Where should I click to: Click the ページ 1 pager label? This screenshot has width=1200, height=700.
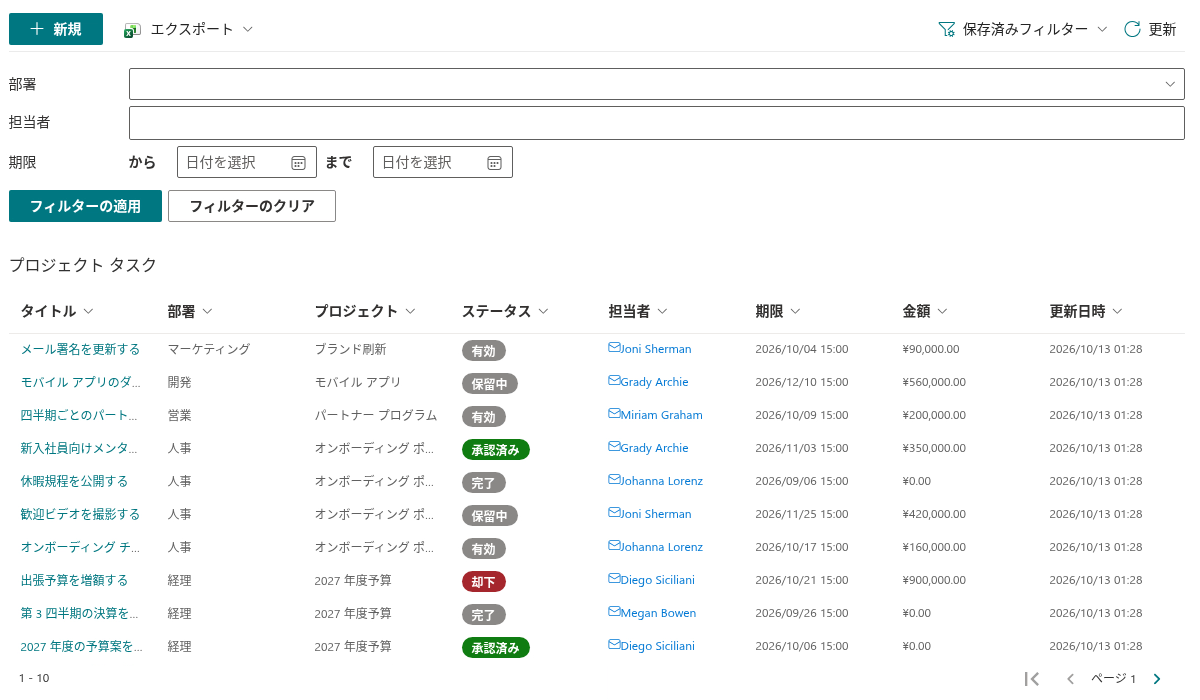[x=1113, y=679]
